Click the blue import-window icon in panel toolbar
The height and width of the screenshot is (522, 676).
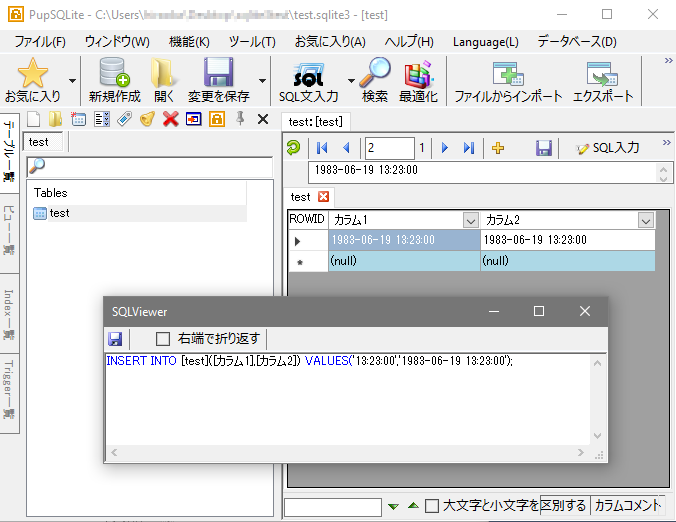point(194,119)
